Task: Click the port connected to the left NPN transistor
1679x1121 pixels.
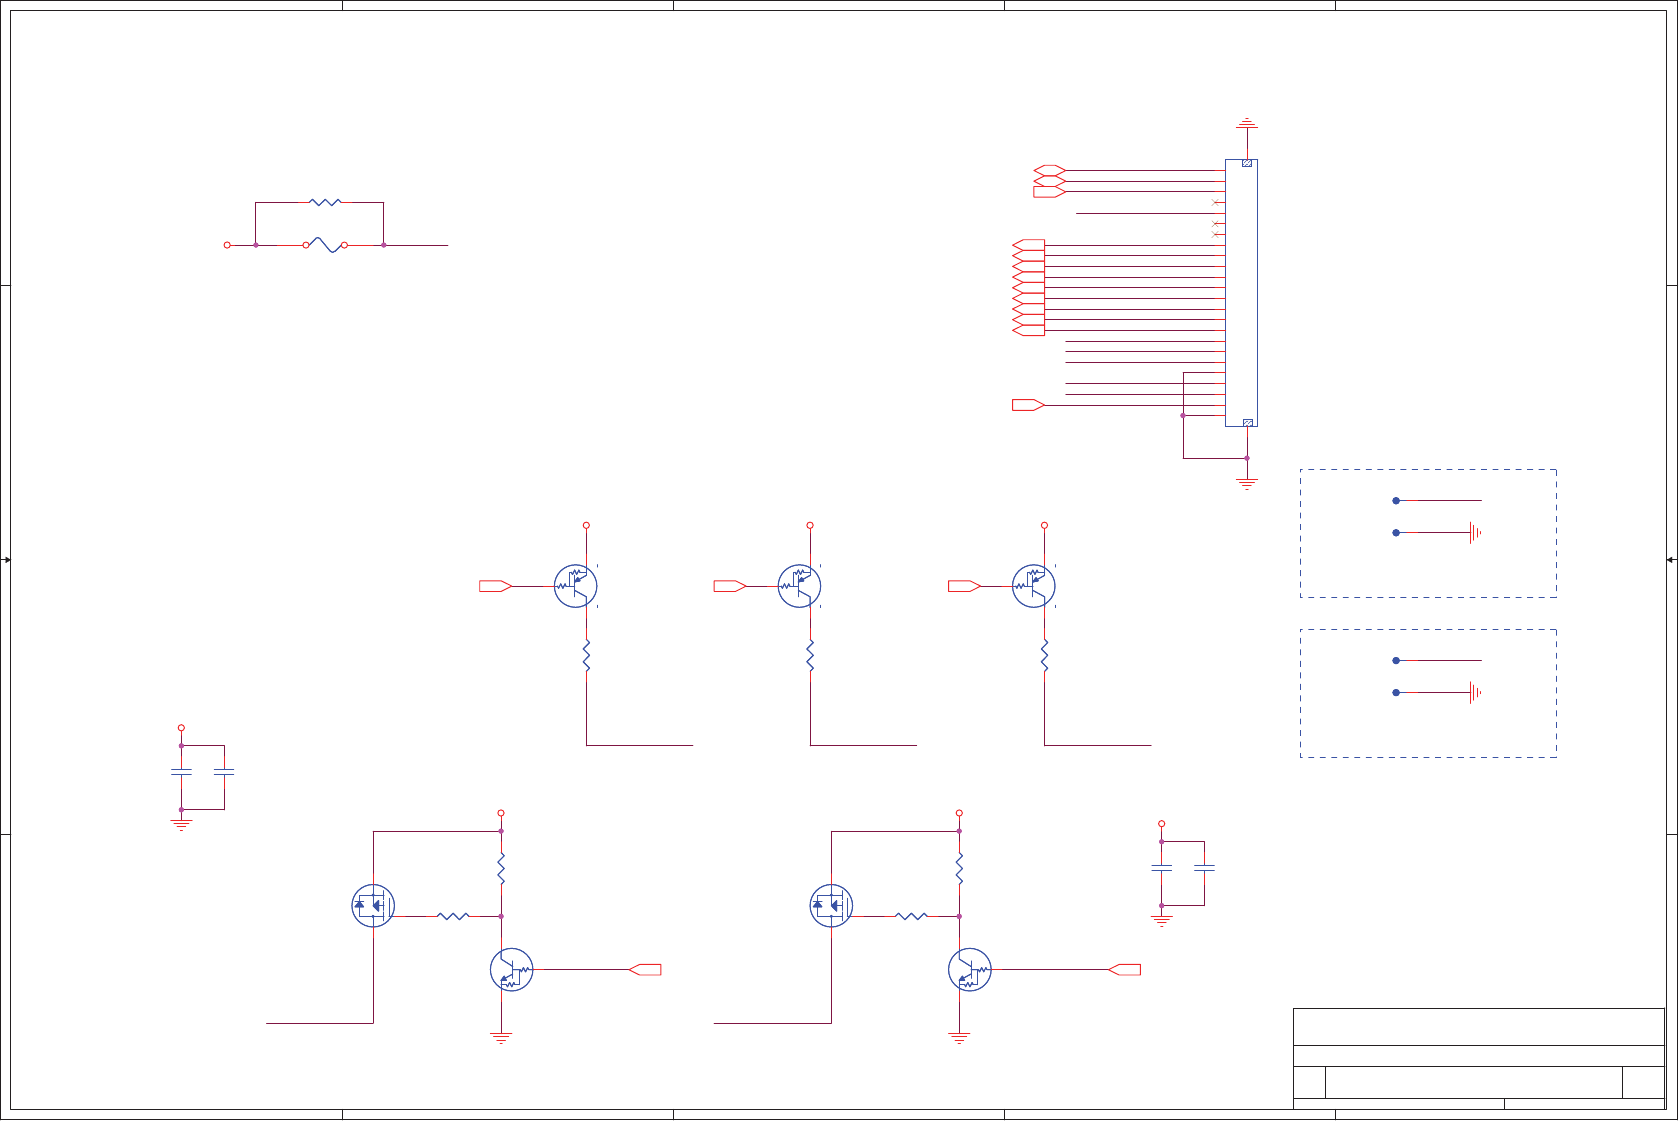Action: tap(645, 970)
